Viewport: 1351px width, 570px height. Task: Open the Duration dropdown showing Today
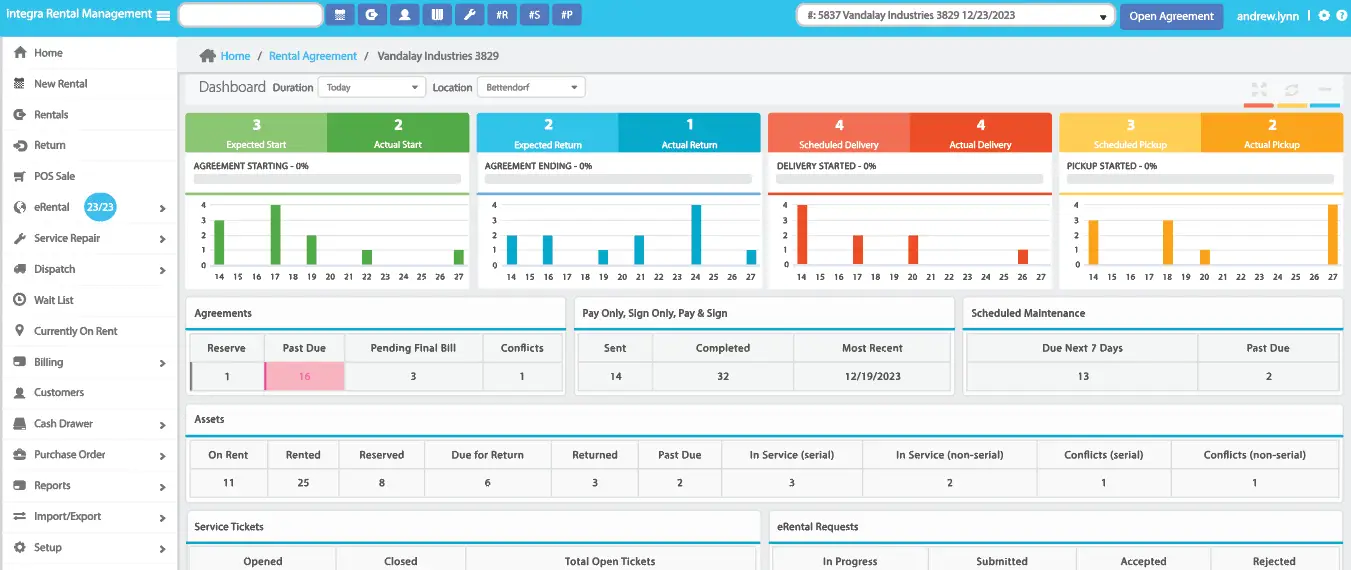pyautogui.click(x=372, y=87)
